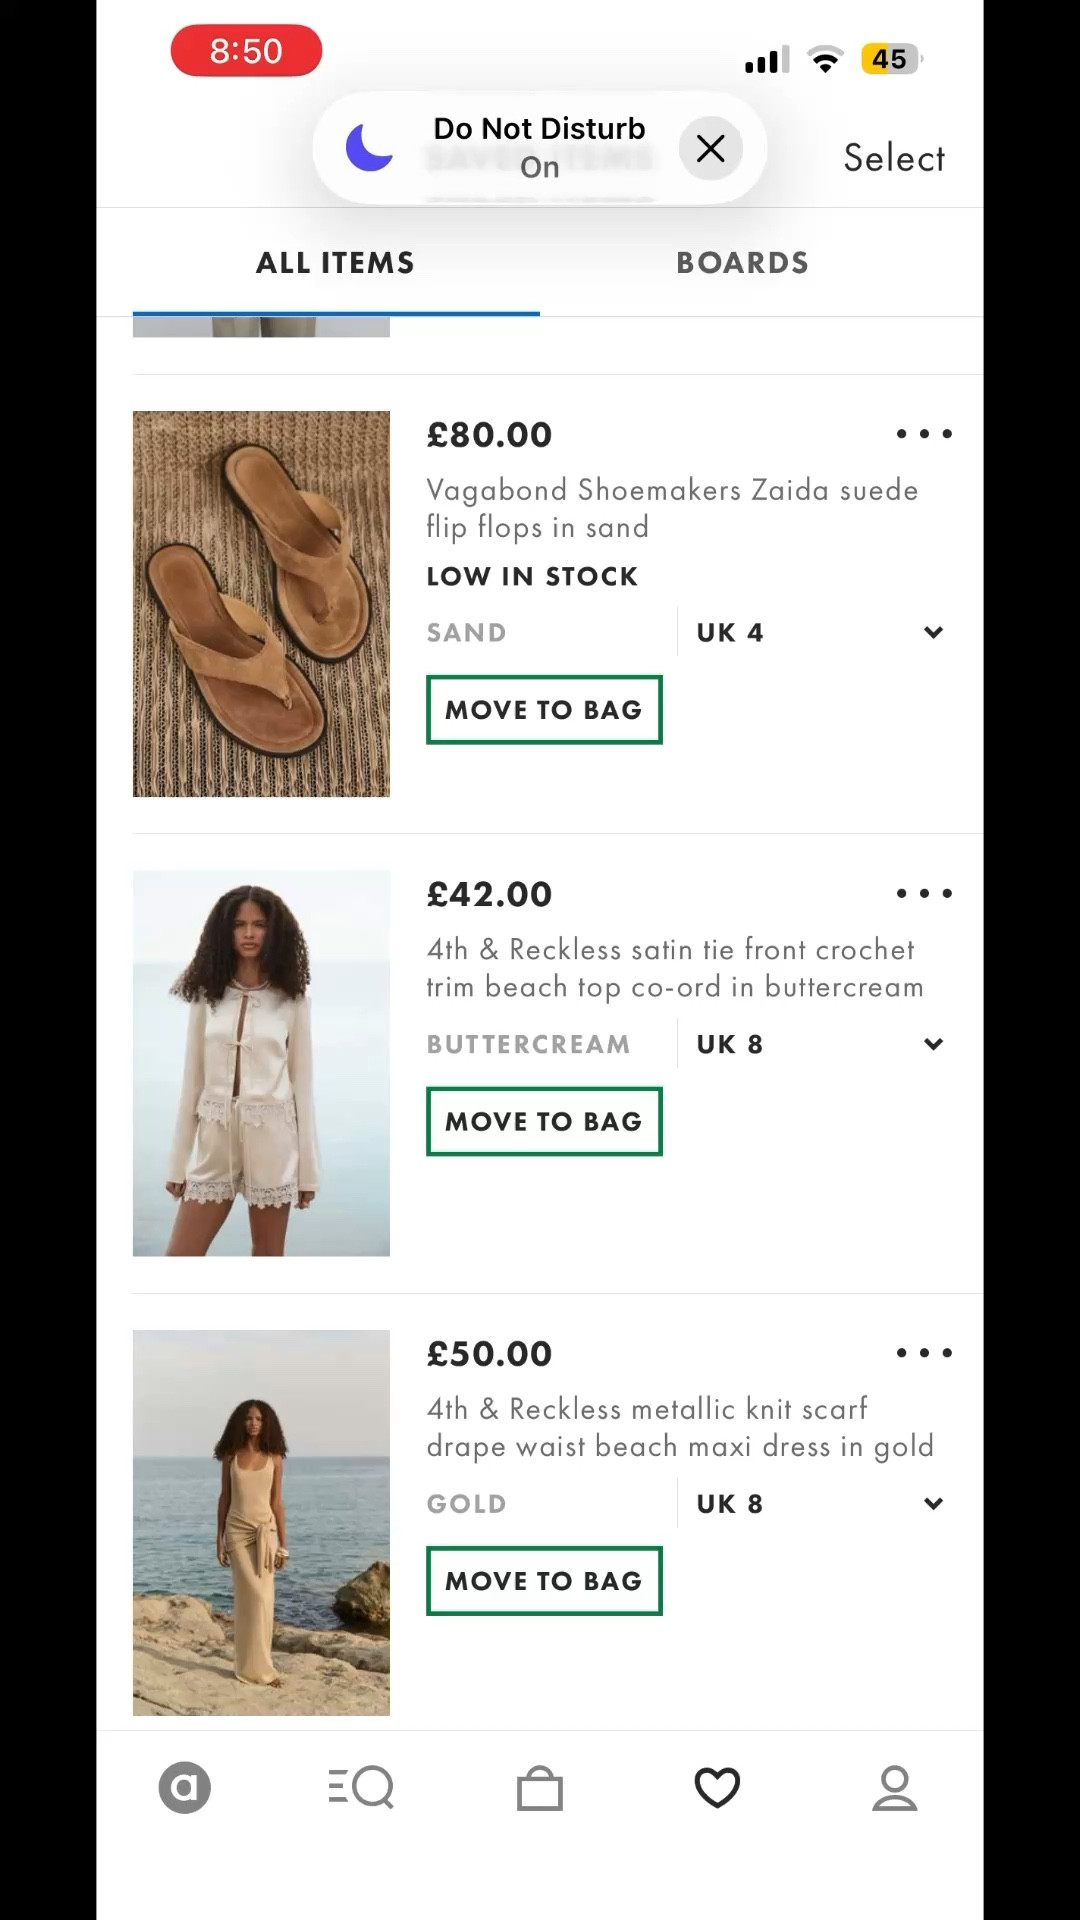Open the shopping bag icon

(540, 1787)
